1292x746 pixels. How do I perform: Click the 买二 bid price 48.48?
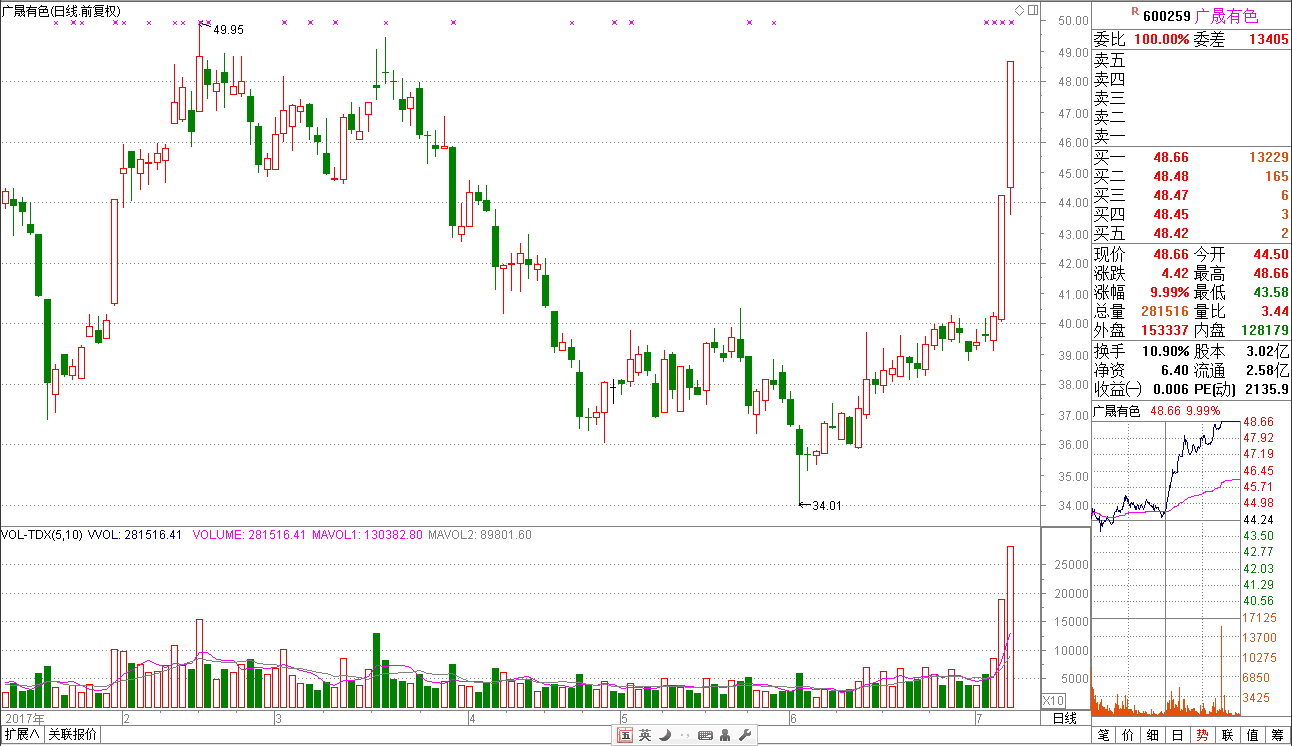[x=1171, y=176]
